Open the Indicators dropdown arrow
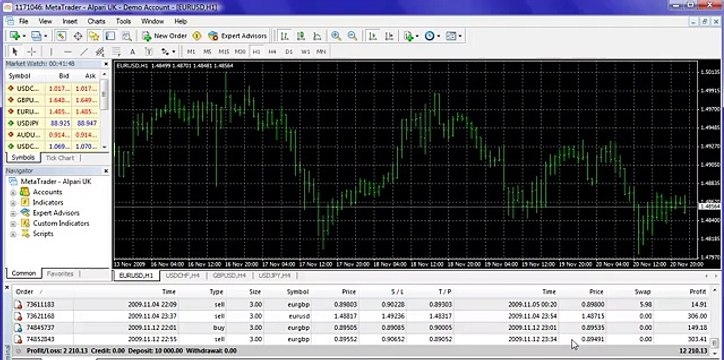 click(x=417, y=36)
